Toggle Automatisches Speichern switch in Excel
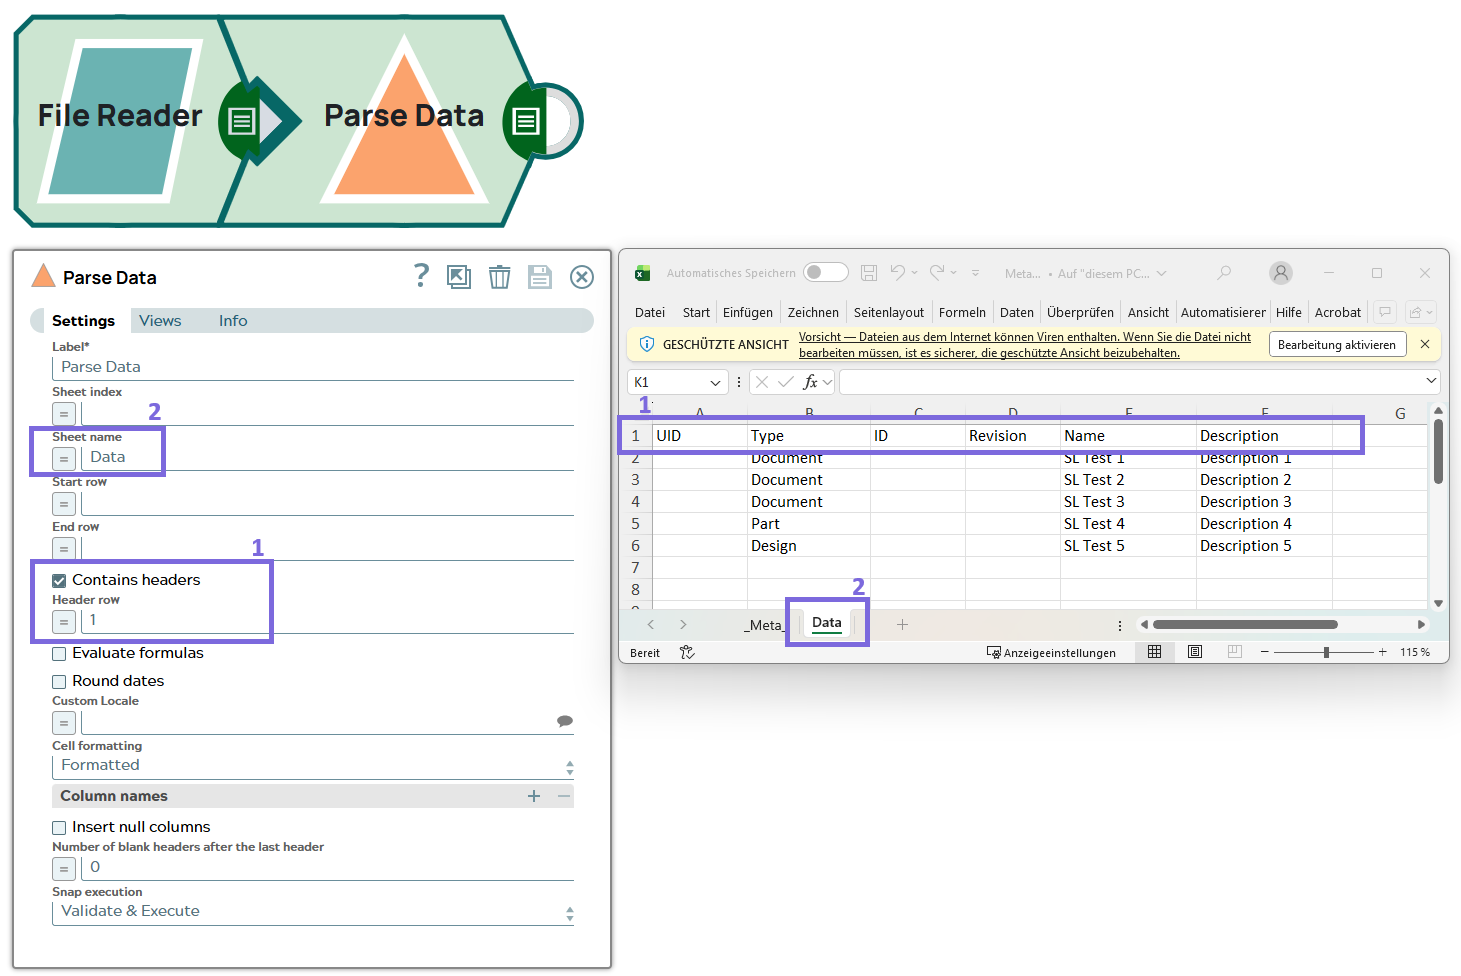The height and width of the screenshot is (976, 1461). [x=826, y=272]
